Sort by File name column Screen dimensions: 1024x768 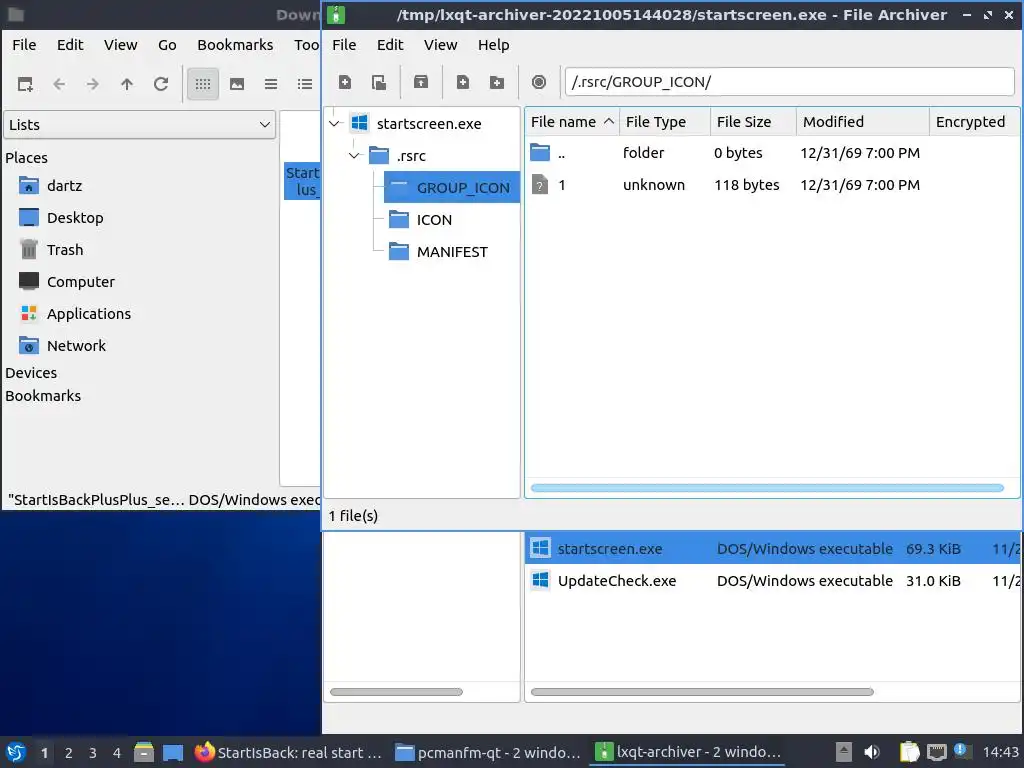pyautogui.click(x=572, y=122)
